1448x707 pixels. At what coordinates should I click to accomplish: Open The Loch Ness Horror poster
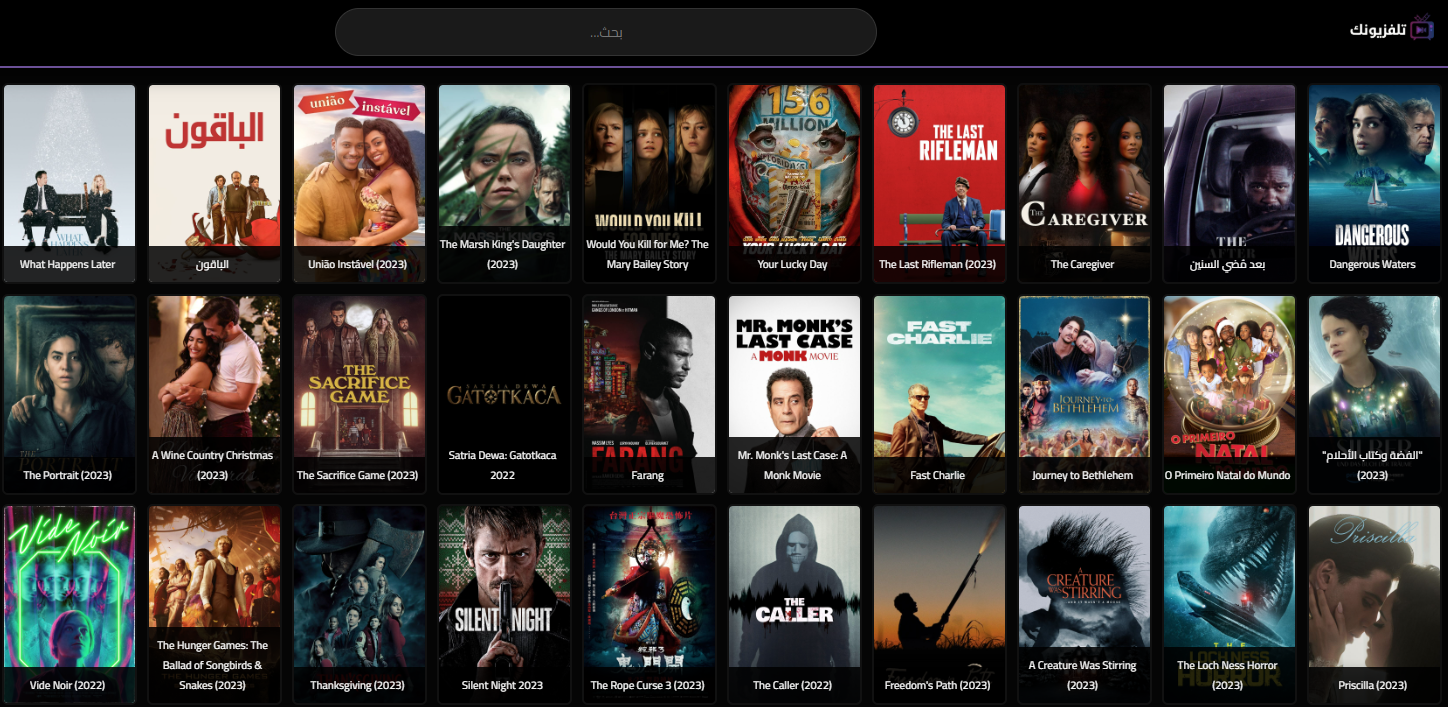1230,604
